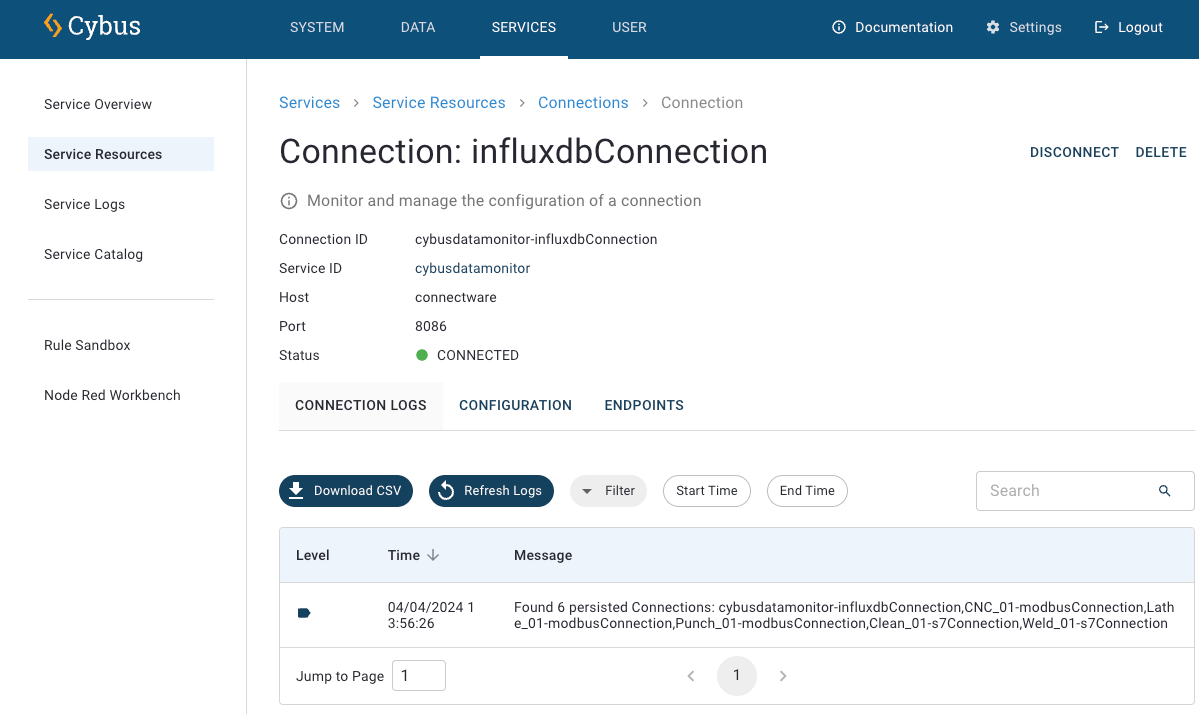This screenshot has width=1199, height=714.
Task: Open the cybusdatamonitor service link
Action: click(x=472, y=268)
